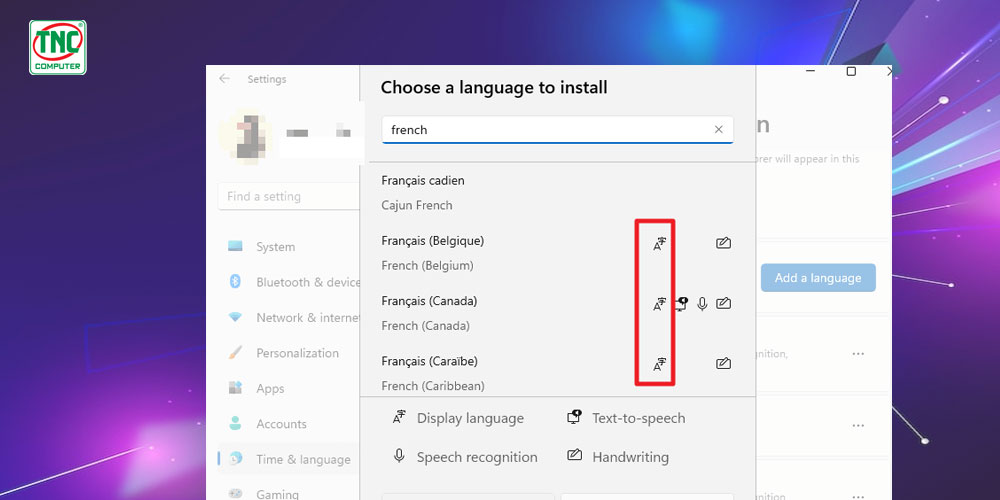Click the Handwriting legend label
Screen dimensions: 1000x500
tap(630, 457)
